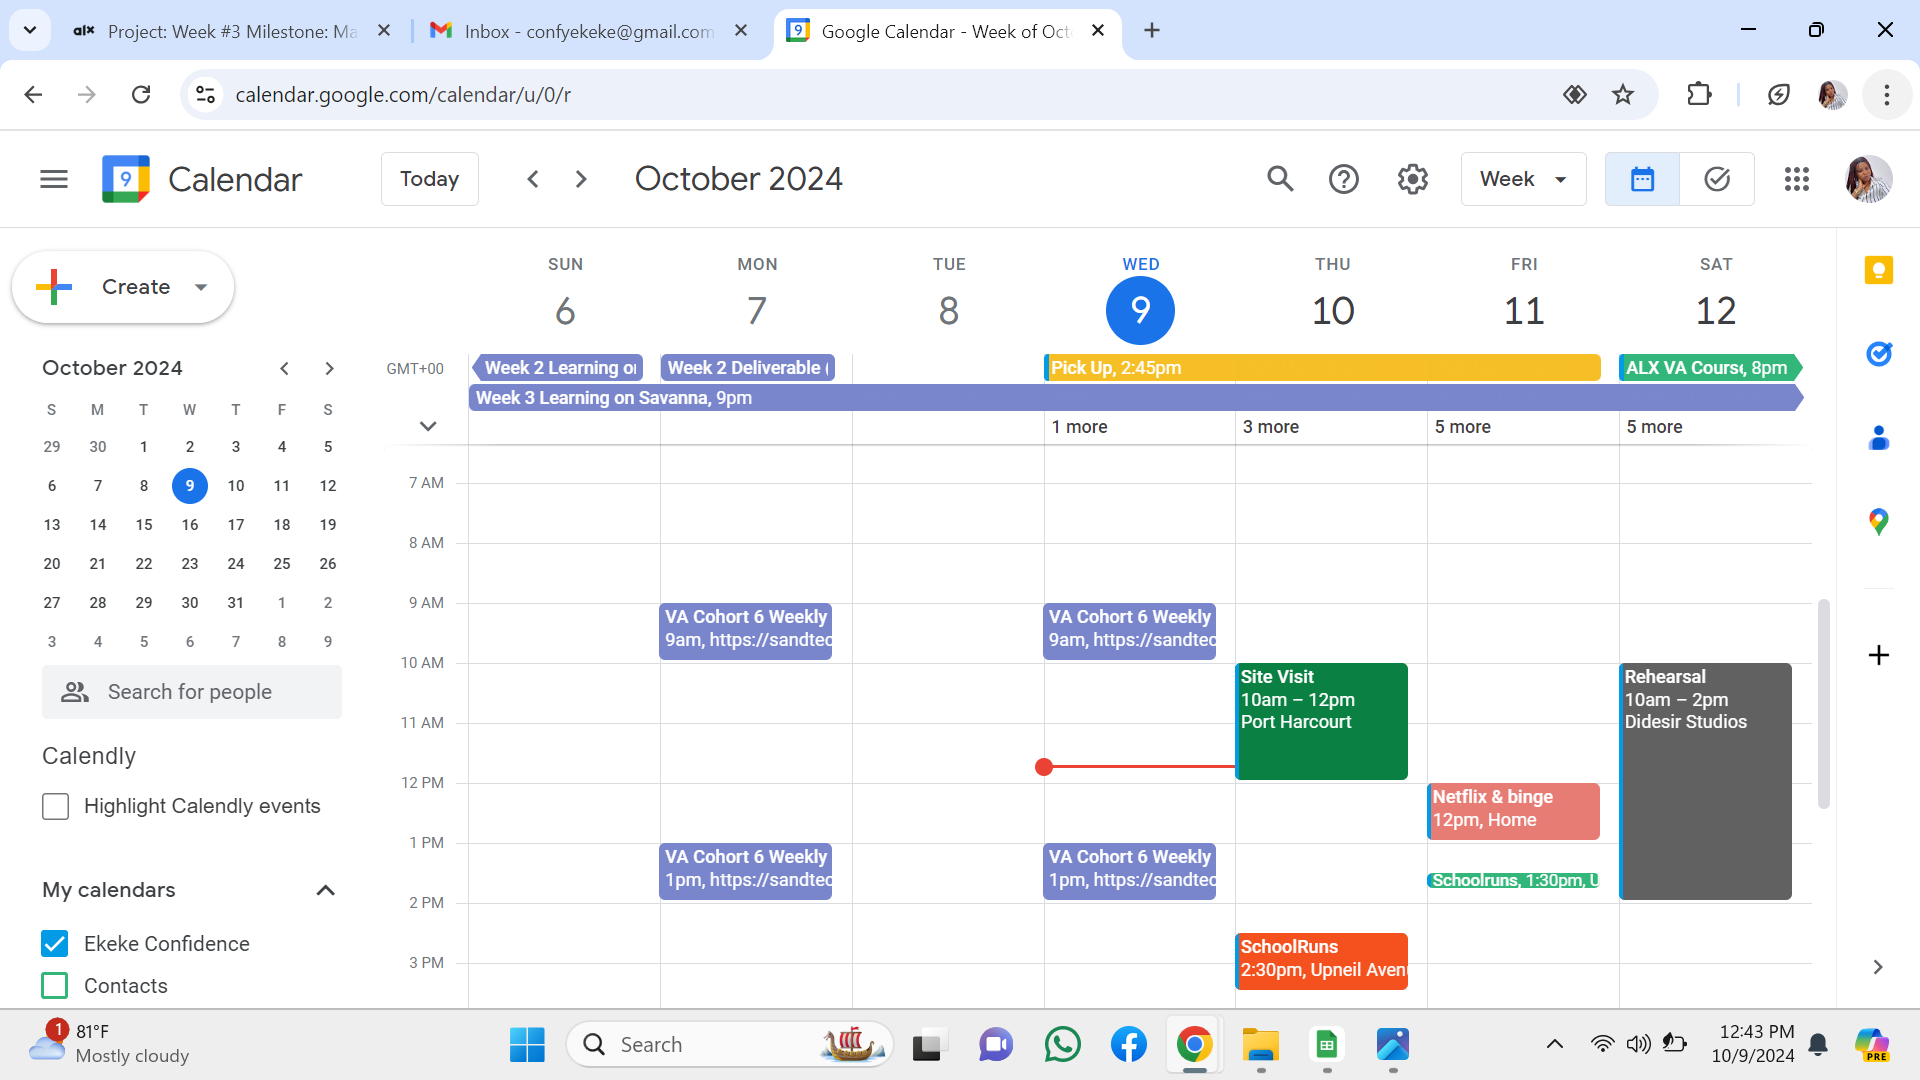Open the Week view dropdown
Viewport: 1920px width, 1080px height.
[1523, 179]
